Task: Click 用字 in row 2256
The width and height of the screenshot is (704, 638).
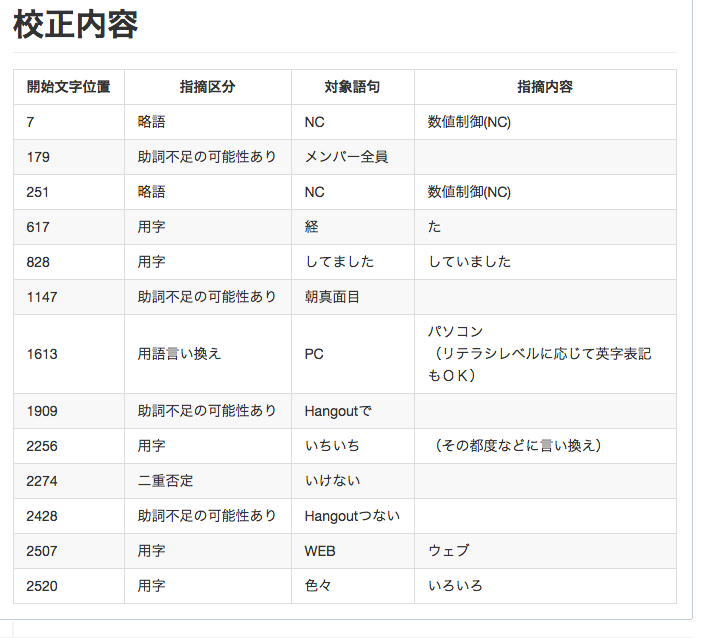Action: click(152, 446)
